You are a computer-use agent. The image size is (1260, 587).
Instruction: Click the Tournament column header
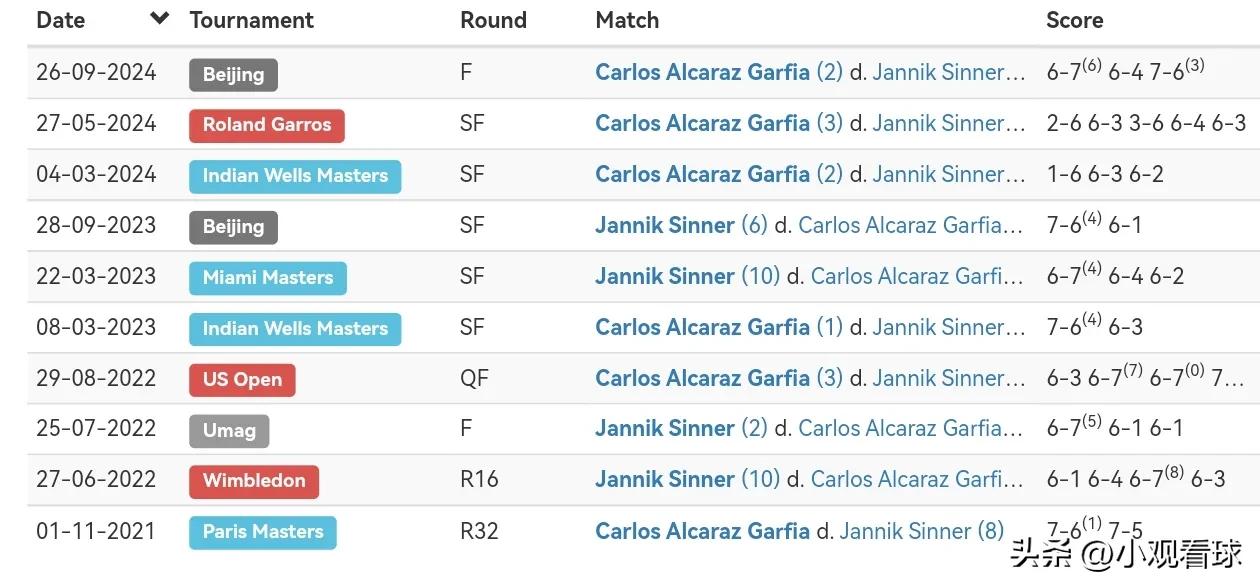[x=252, y=20]
